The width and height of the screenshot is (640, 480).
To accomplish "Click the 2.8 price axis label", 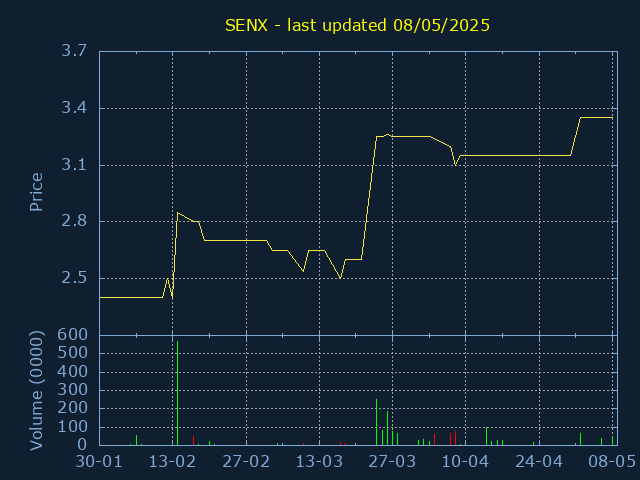I will click(74, 221).
